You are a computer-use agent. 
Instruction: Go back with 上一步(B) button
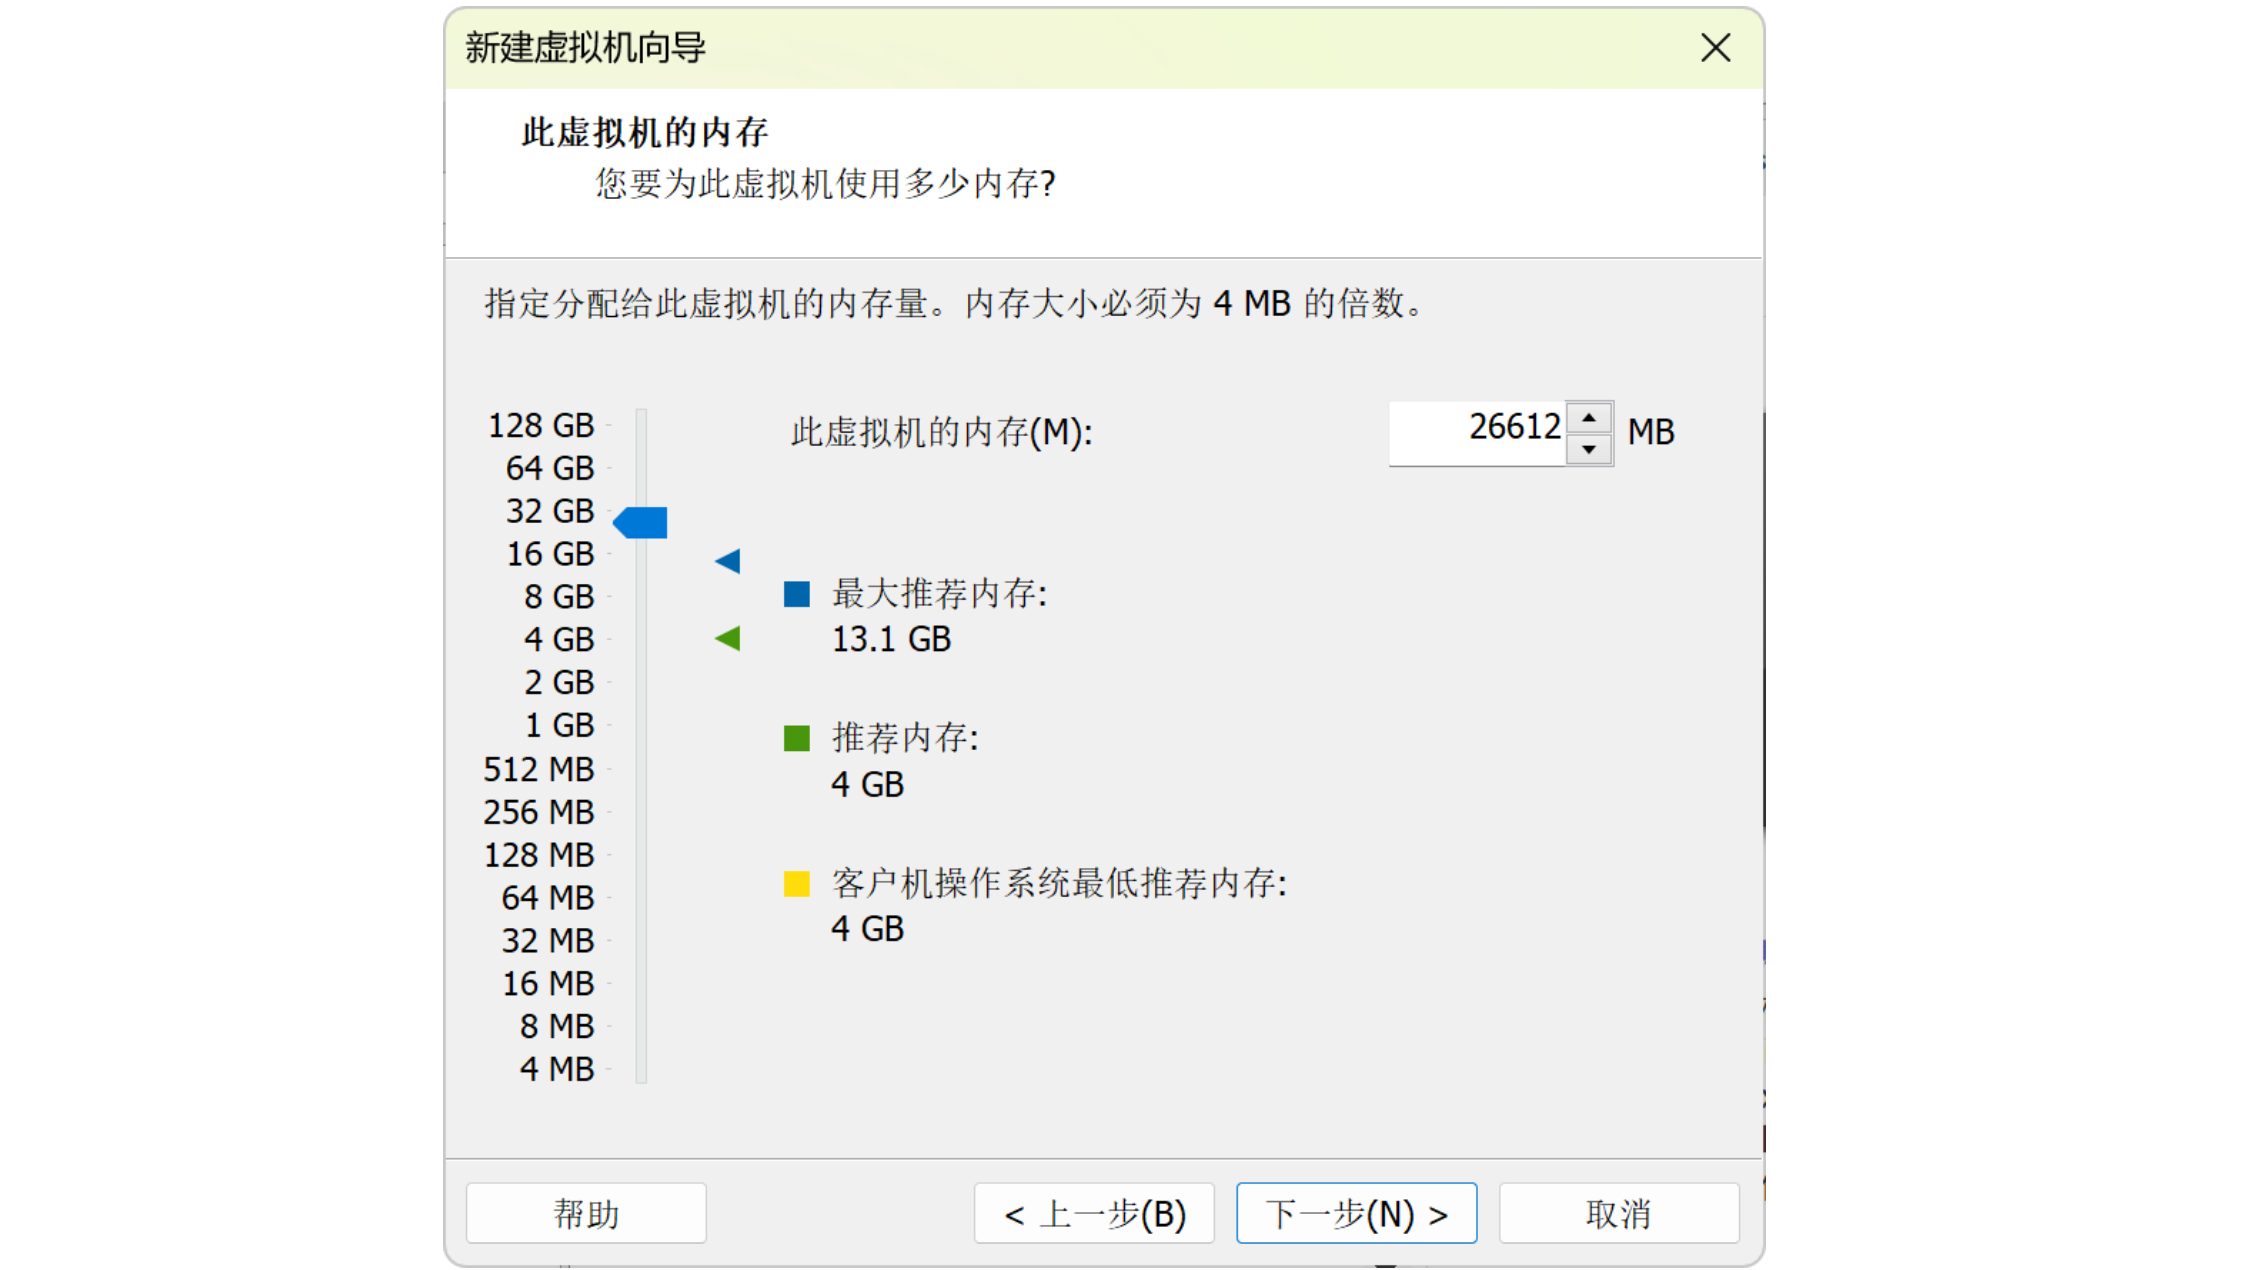1094,1213
